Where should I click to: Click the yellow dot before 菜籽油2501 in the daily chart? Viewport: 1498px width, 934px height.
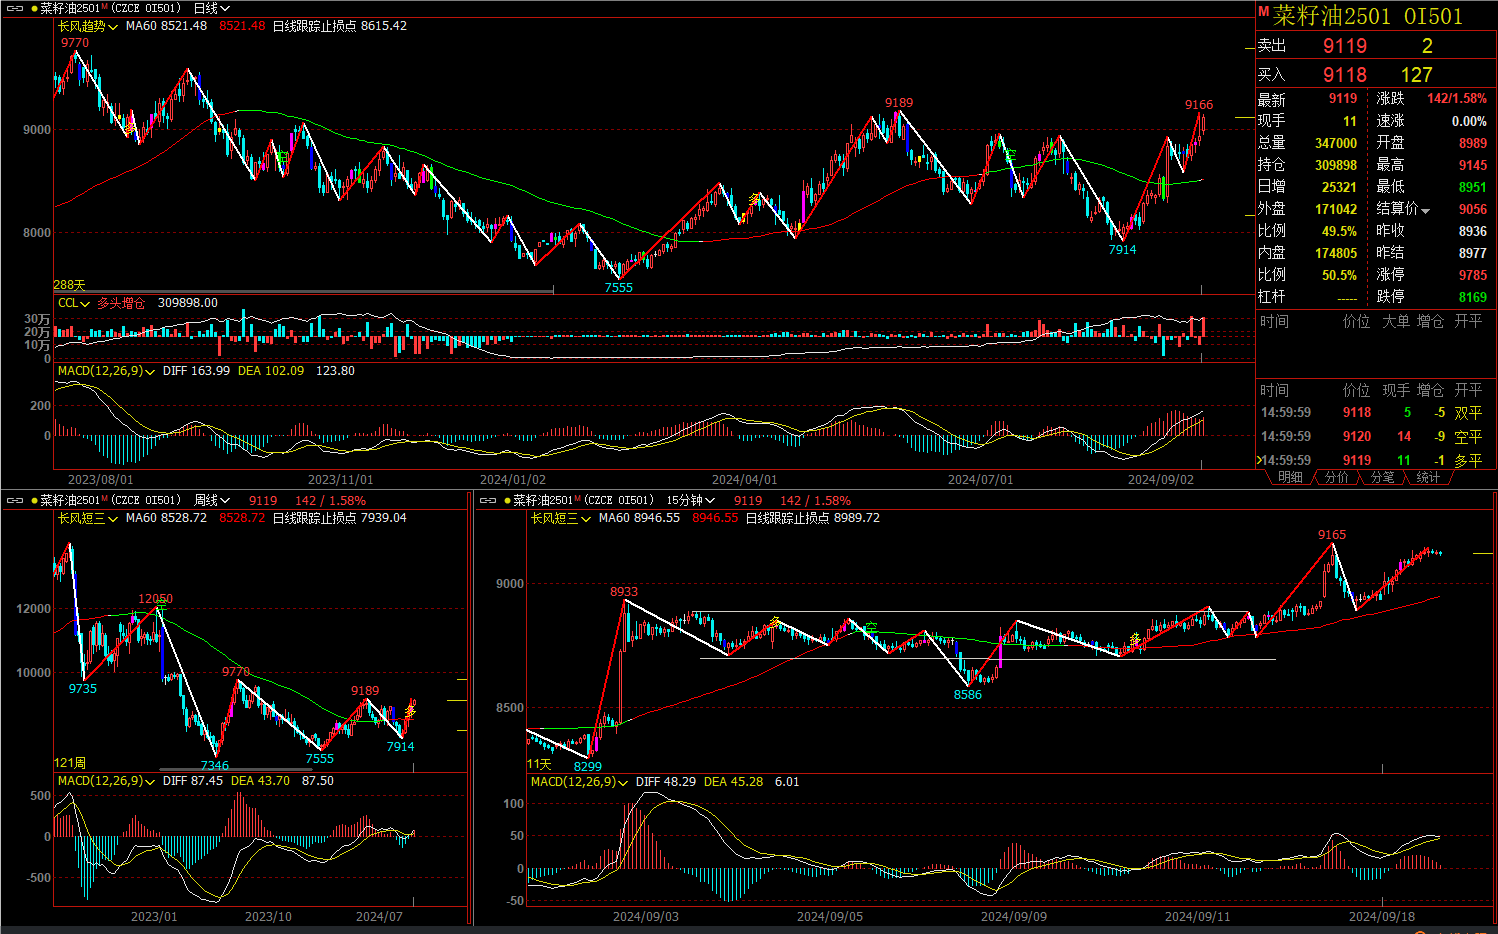pyautogui.click(x=34, y=8)
